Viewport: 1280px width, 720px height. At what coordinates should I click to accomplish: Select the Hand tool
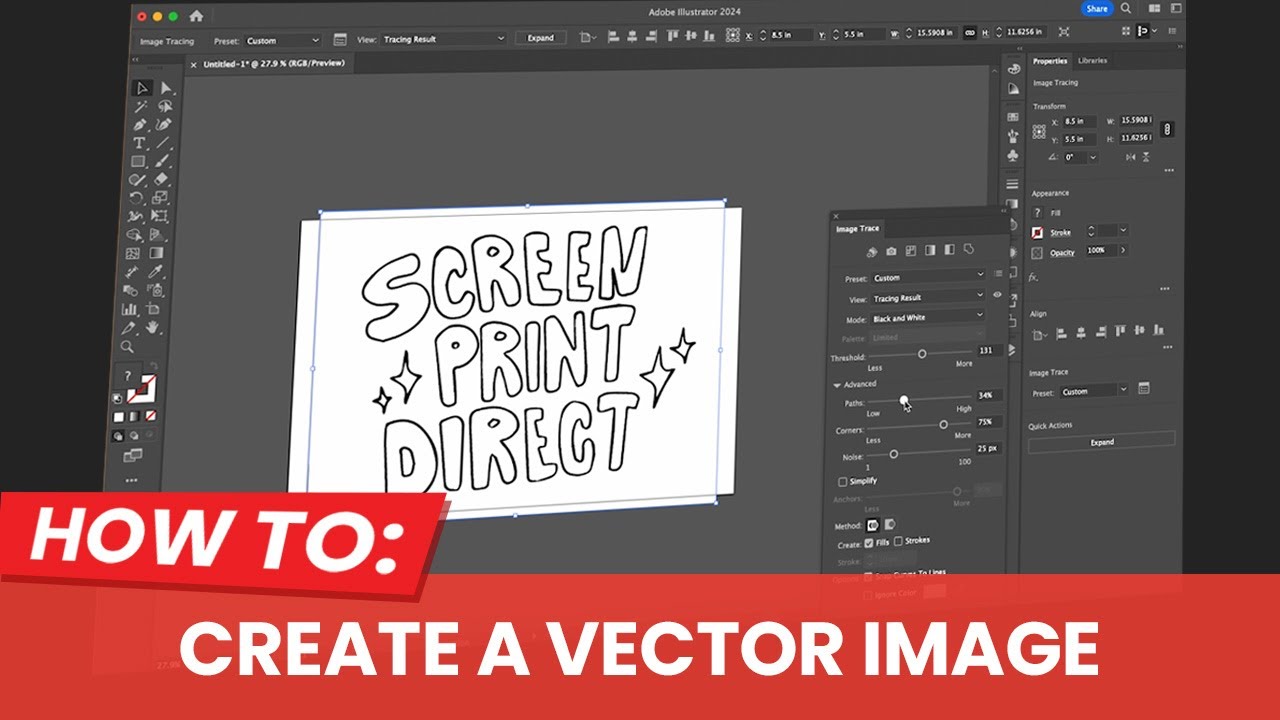153,328
